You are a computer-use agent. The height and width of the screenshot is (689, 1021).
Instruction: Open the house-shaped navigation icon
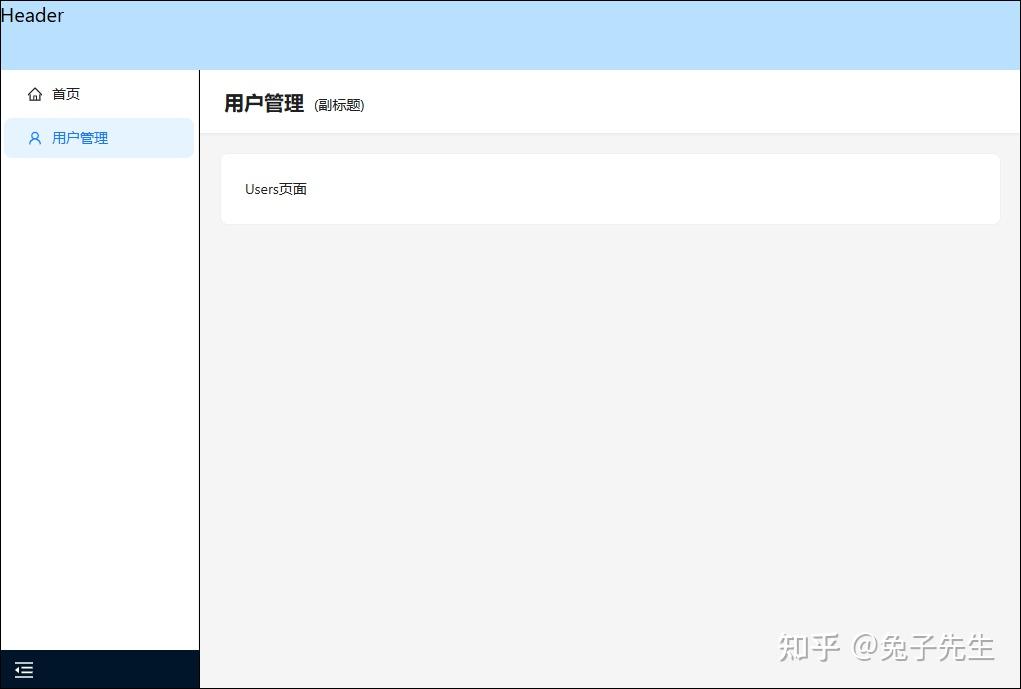33,93
